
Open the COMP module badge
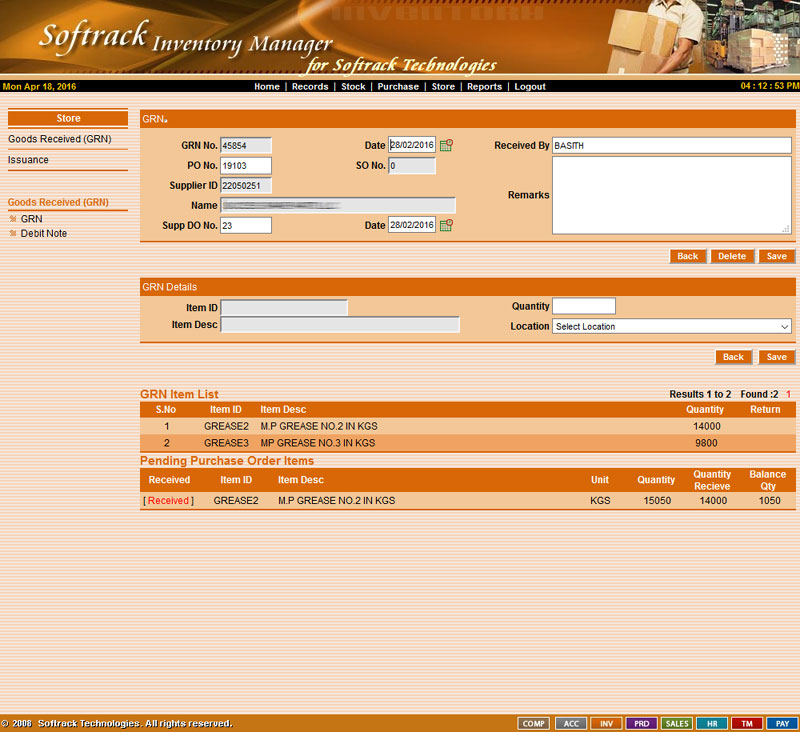click(x=534, y=723)
